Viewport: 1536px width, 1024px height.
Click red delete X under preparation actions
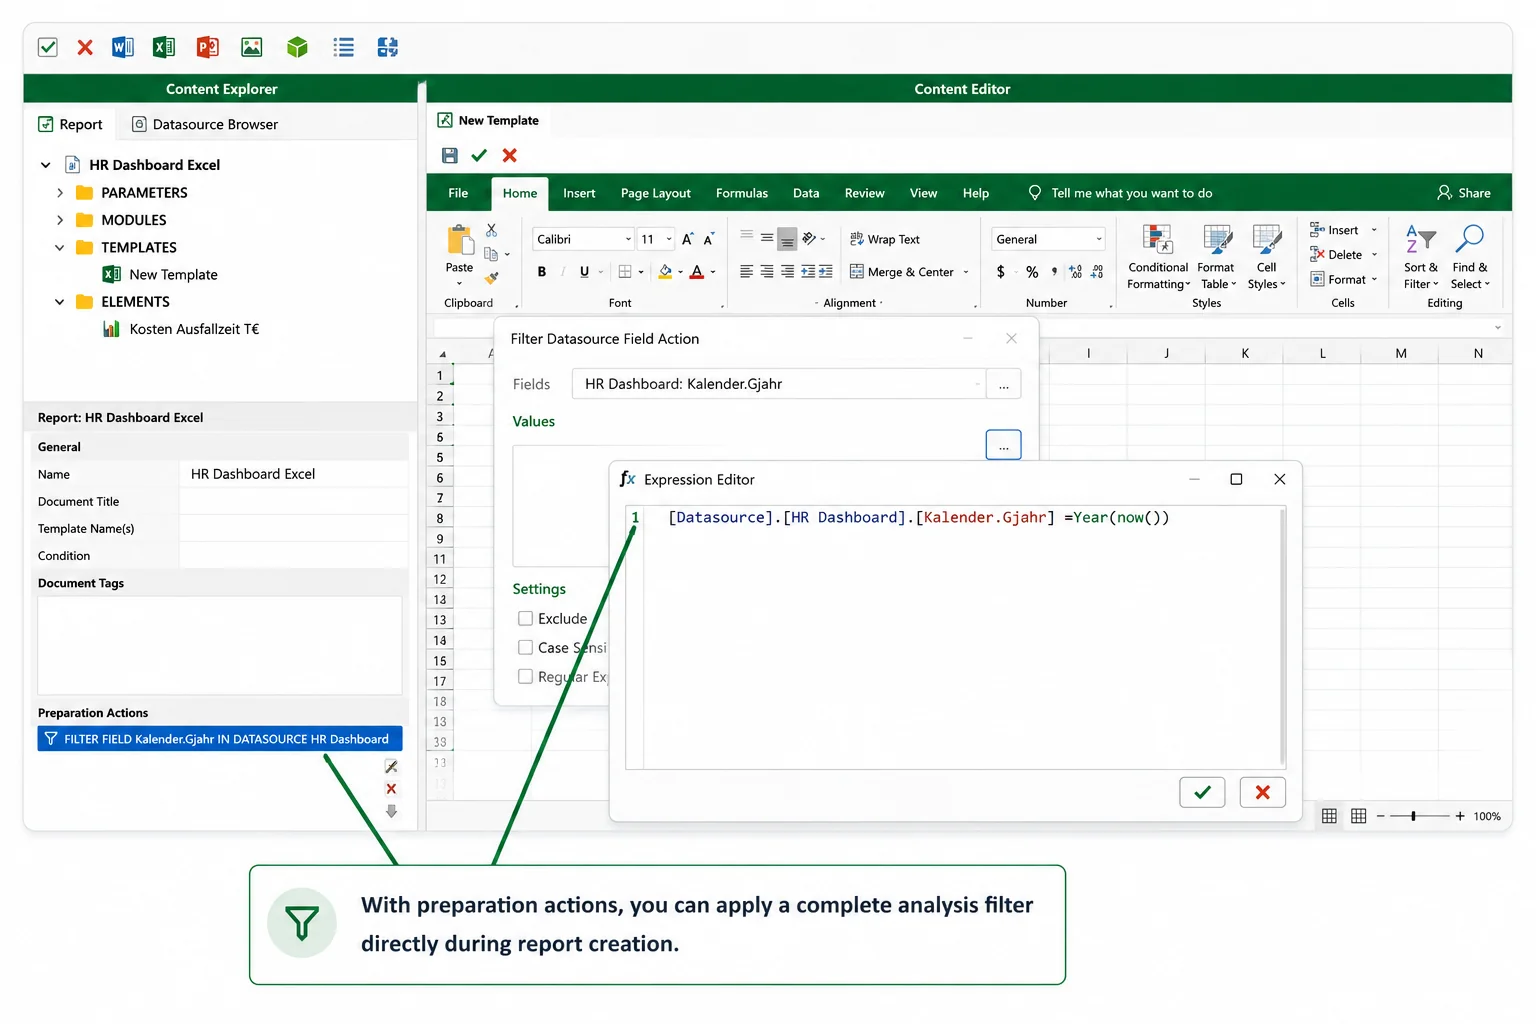point(391,789)
